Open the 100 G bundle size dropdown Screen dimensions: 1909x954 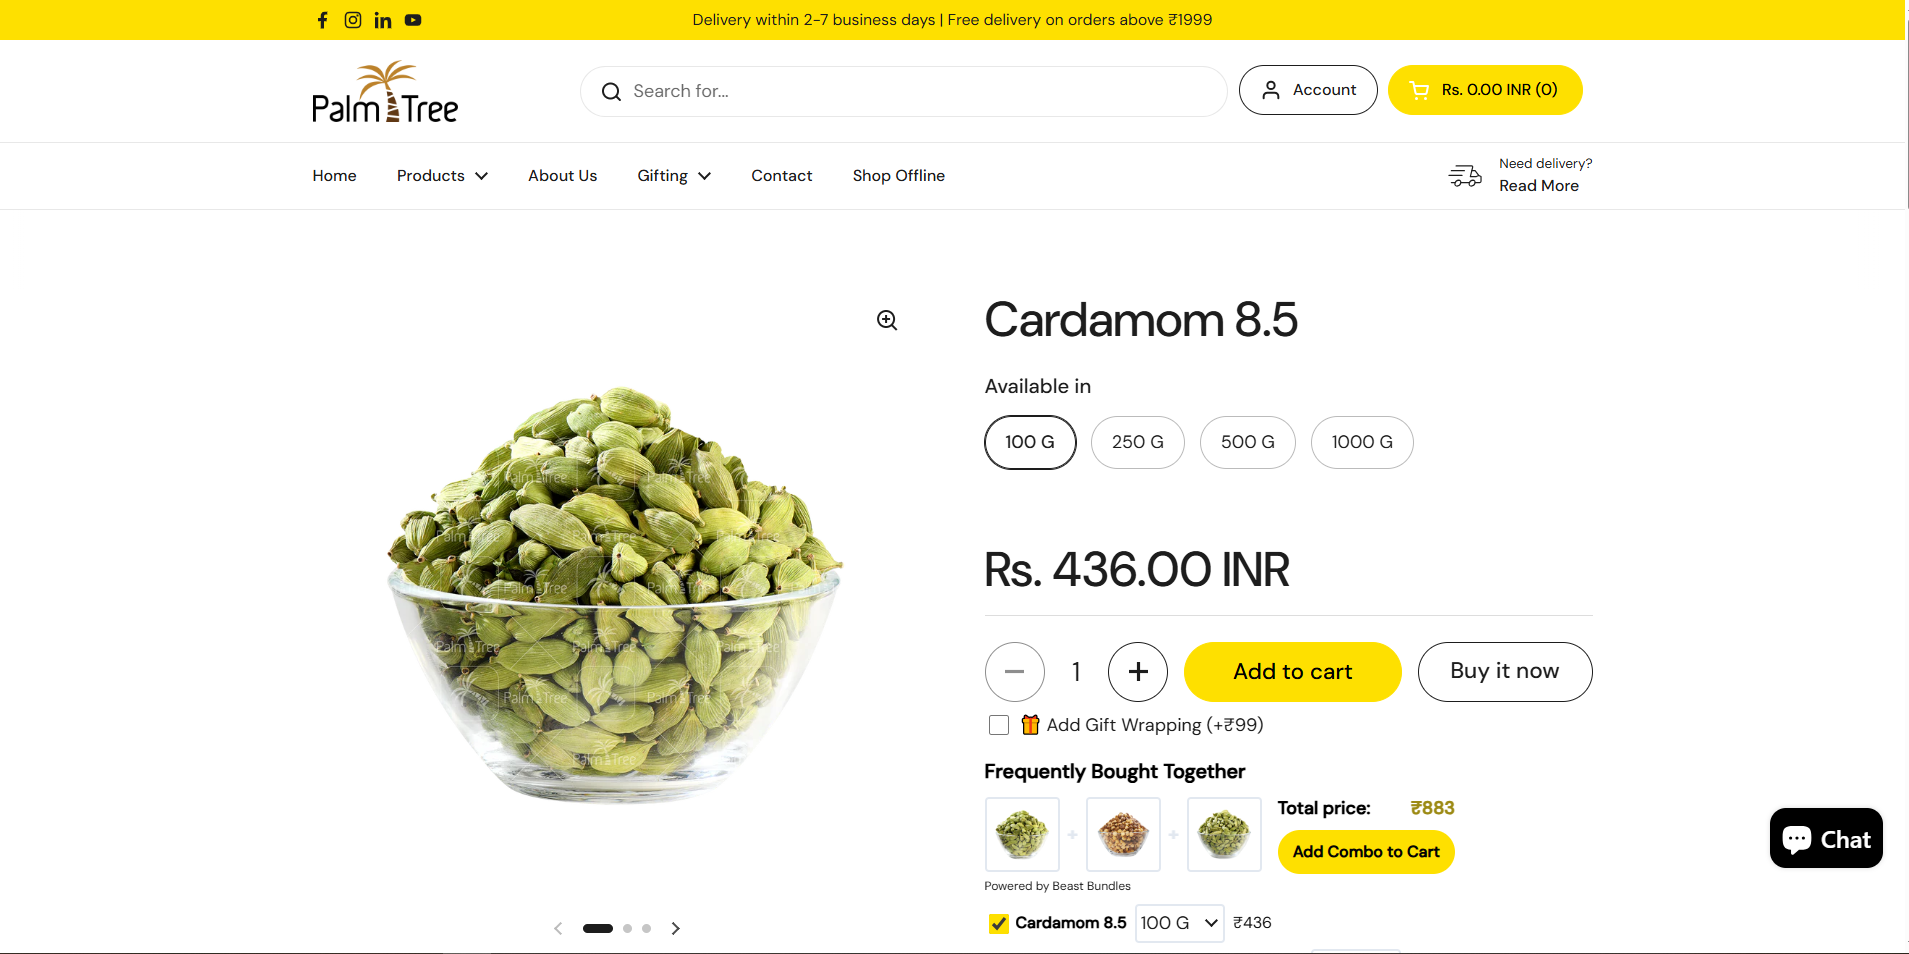(1180, 923)
